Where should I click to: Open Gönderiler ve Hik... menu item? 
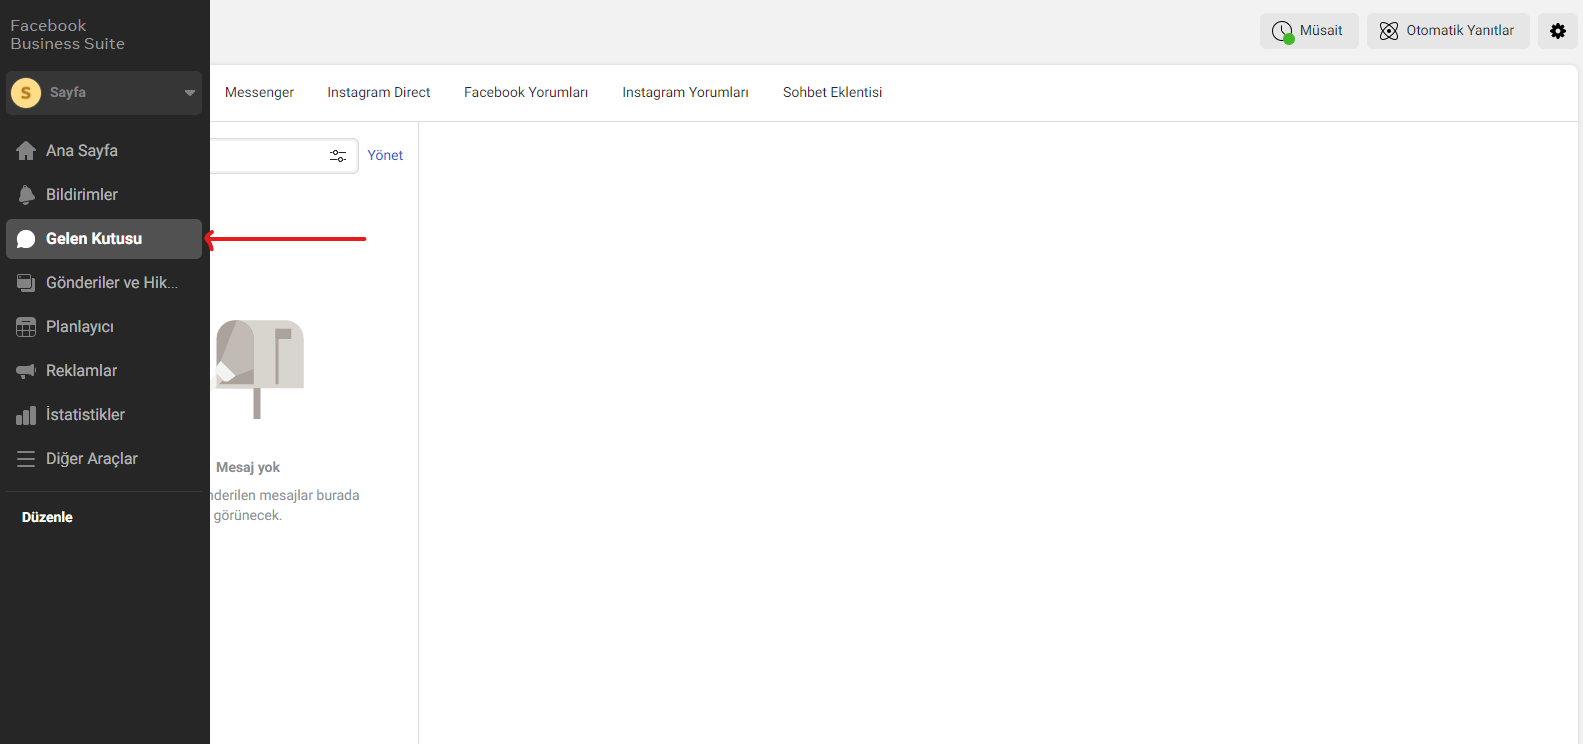click(x=104, y=283)
